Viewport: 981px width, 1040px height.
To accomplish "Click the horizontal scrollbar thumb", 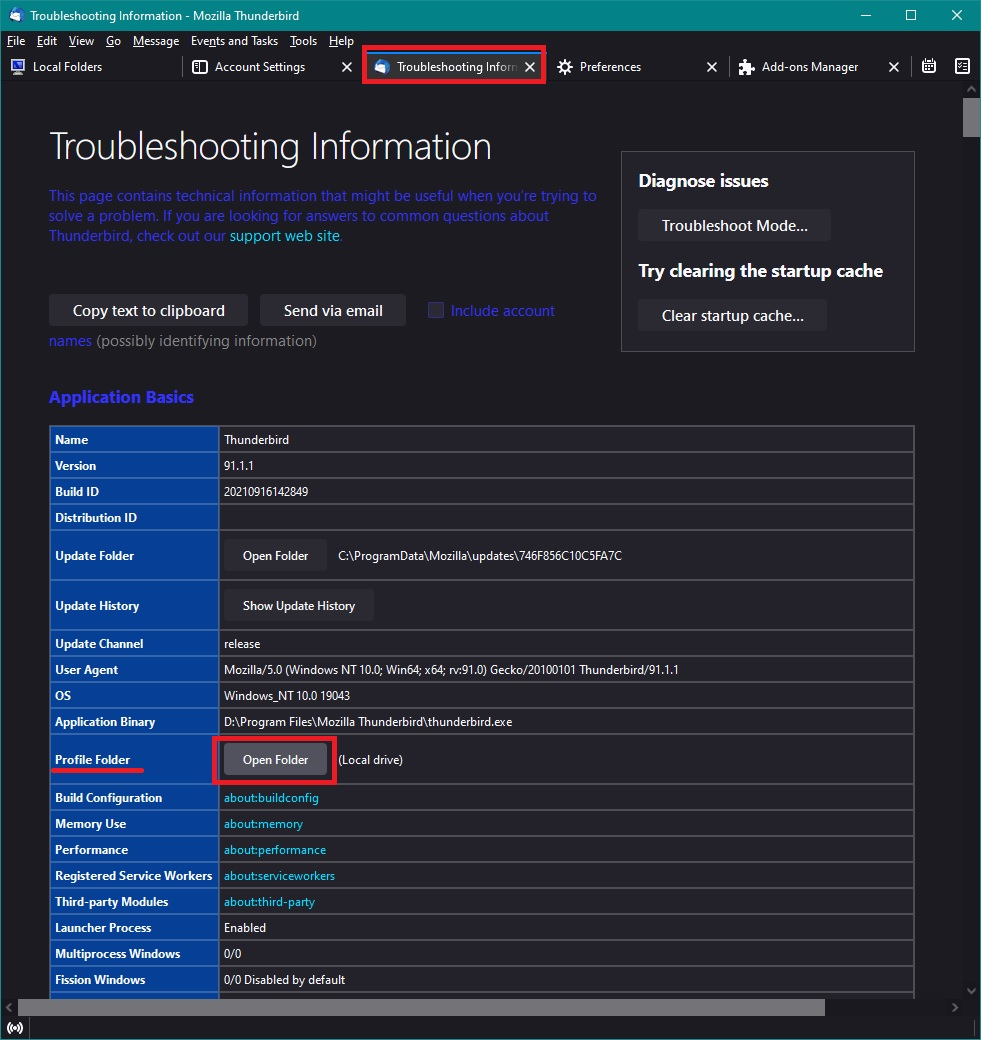I will coord(420,1007).
